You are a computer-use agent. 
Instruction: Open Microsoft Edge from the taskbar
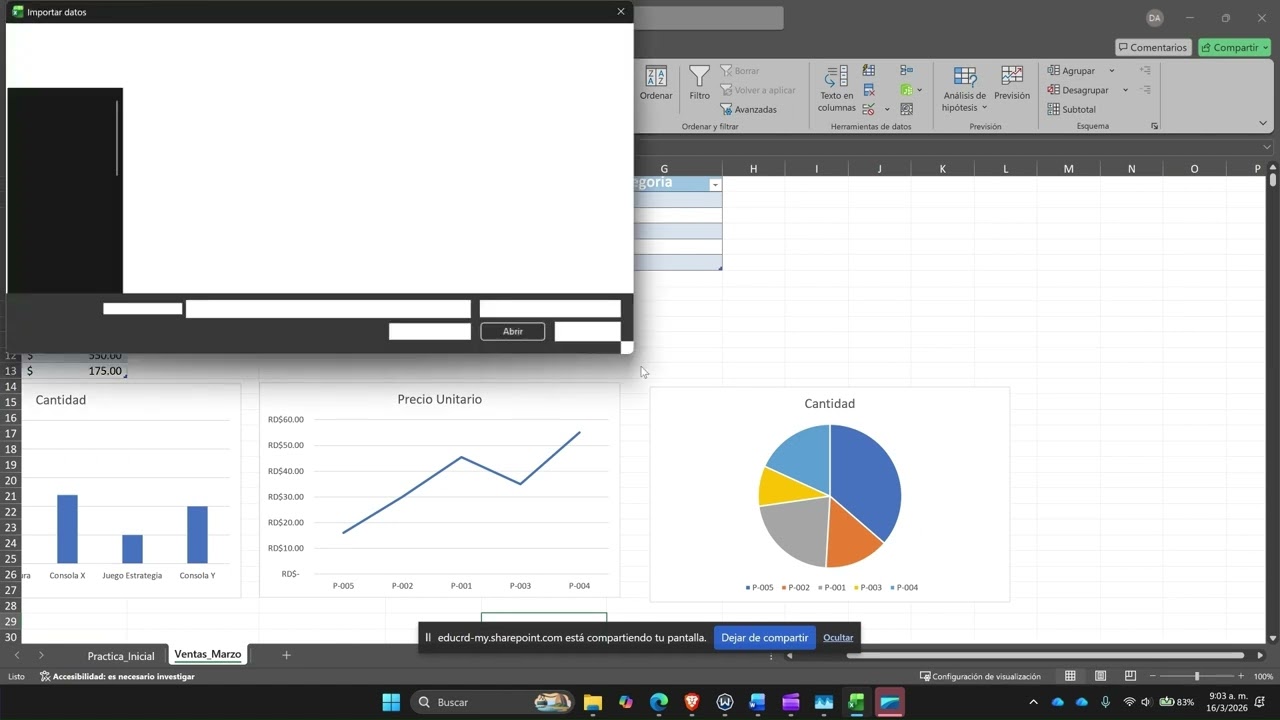658,702
